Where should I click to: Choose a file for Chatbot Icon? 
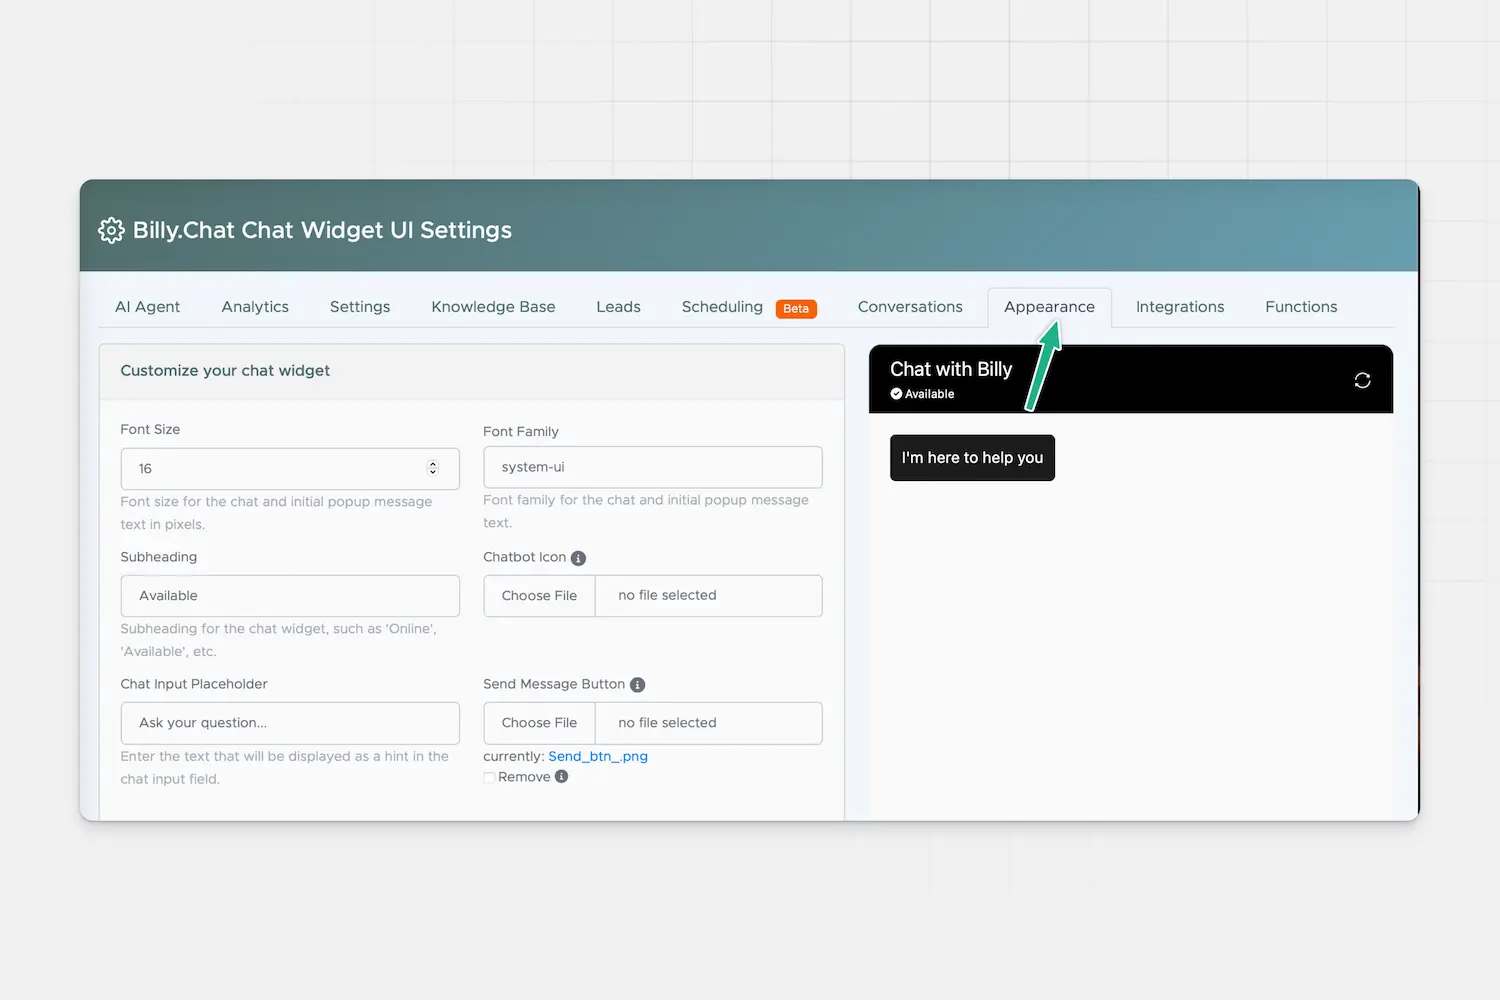click(539, 596)
